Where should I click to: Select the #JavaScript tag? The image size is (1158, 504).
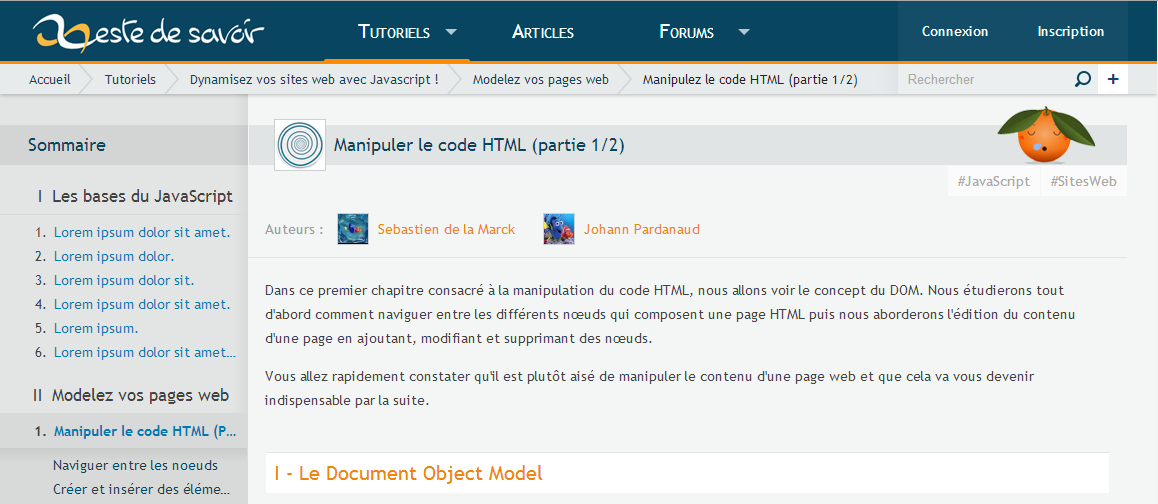coord(993,181)
